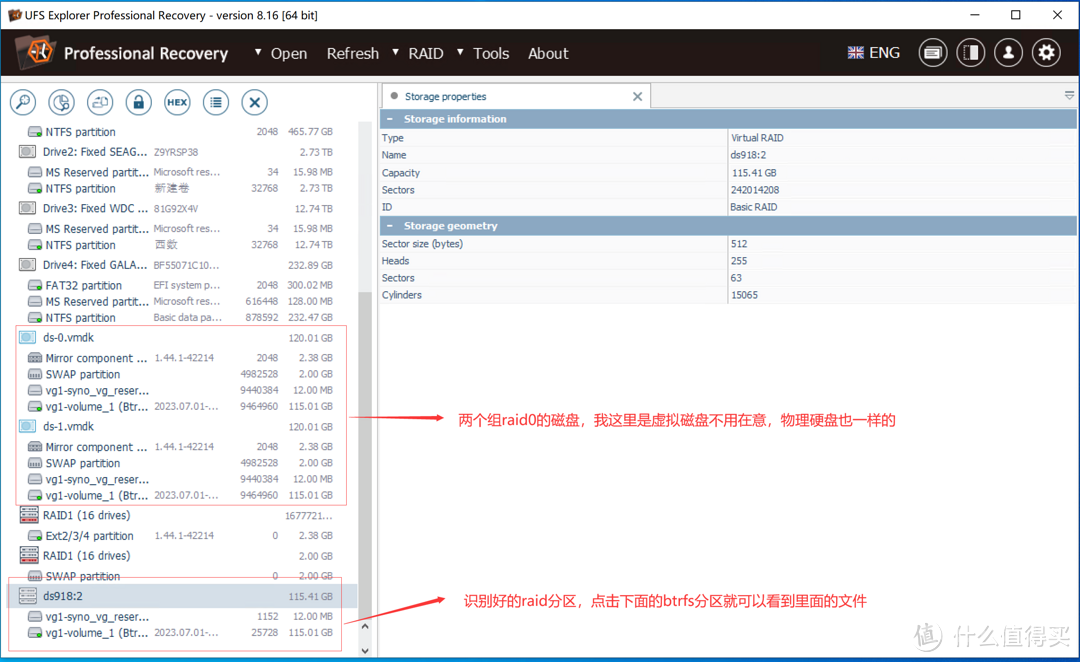Click icon of RAID1 (16 drives) 2.00 GB
Image resolution: width=1080 pixels, height=662 pixels.
tap(29, 555)
